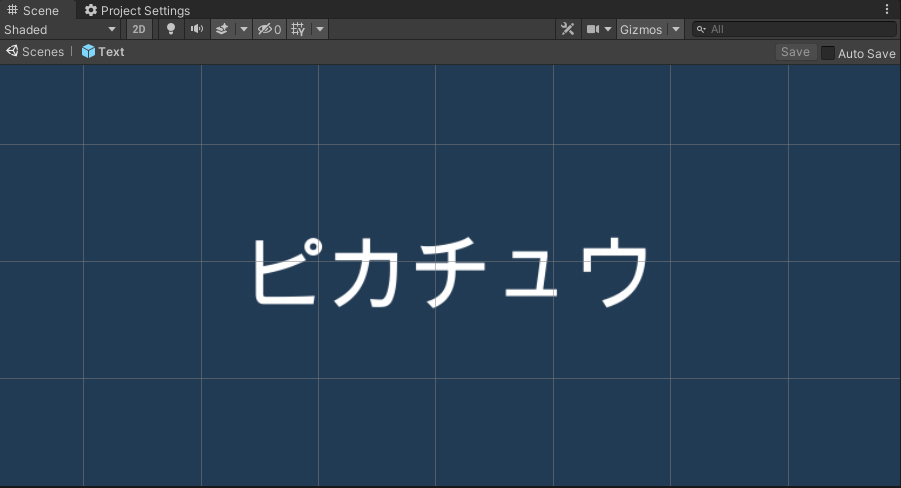
Task: Expand grid settings dropdown arrow
Action: [x=320, y=29]
